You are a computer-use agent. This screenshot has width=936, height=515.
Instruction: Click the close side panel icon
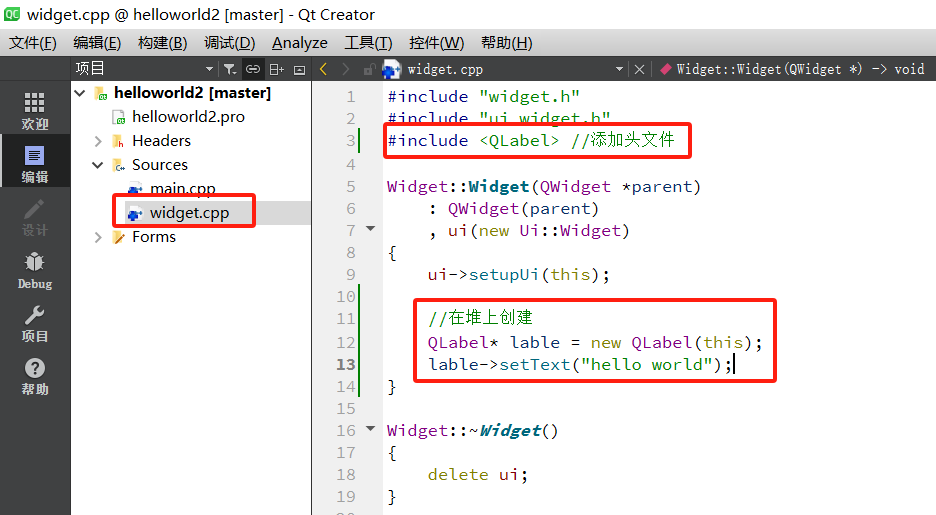(300, 70)
